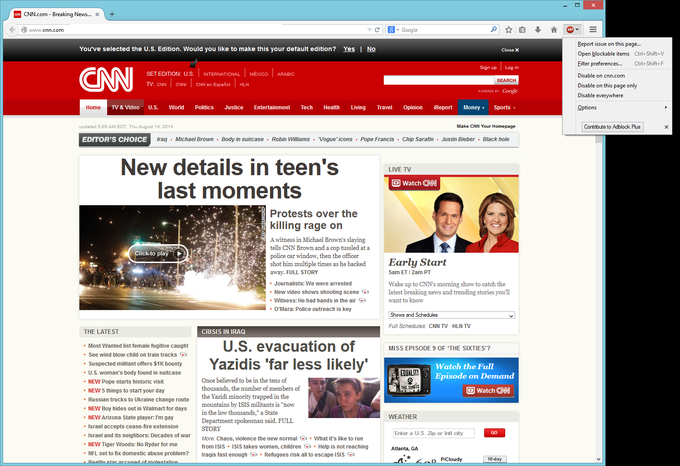Image resolution: width=680 pixels, height=466 pixels.
Task: Open headline New details in teen's last moments
Action: (x=229, y=179)
